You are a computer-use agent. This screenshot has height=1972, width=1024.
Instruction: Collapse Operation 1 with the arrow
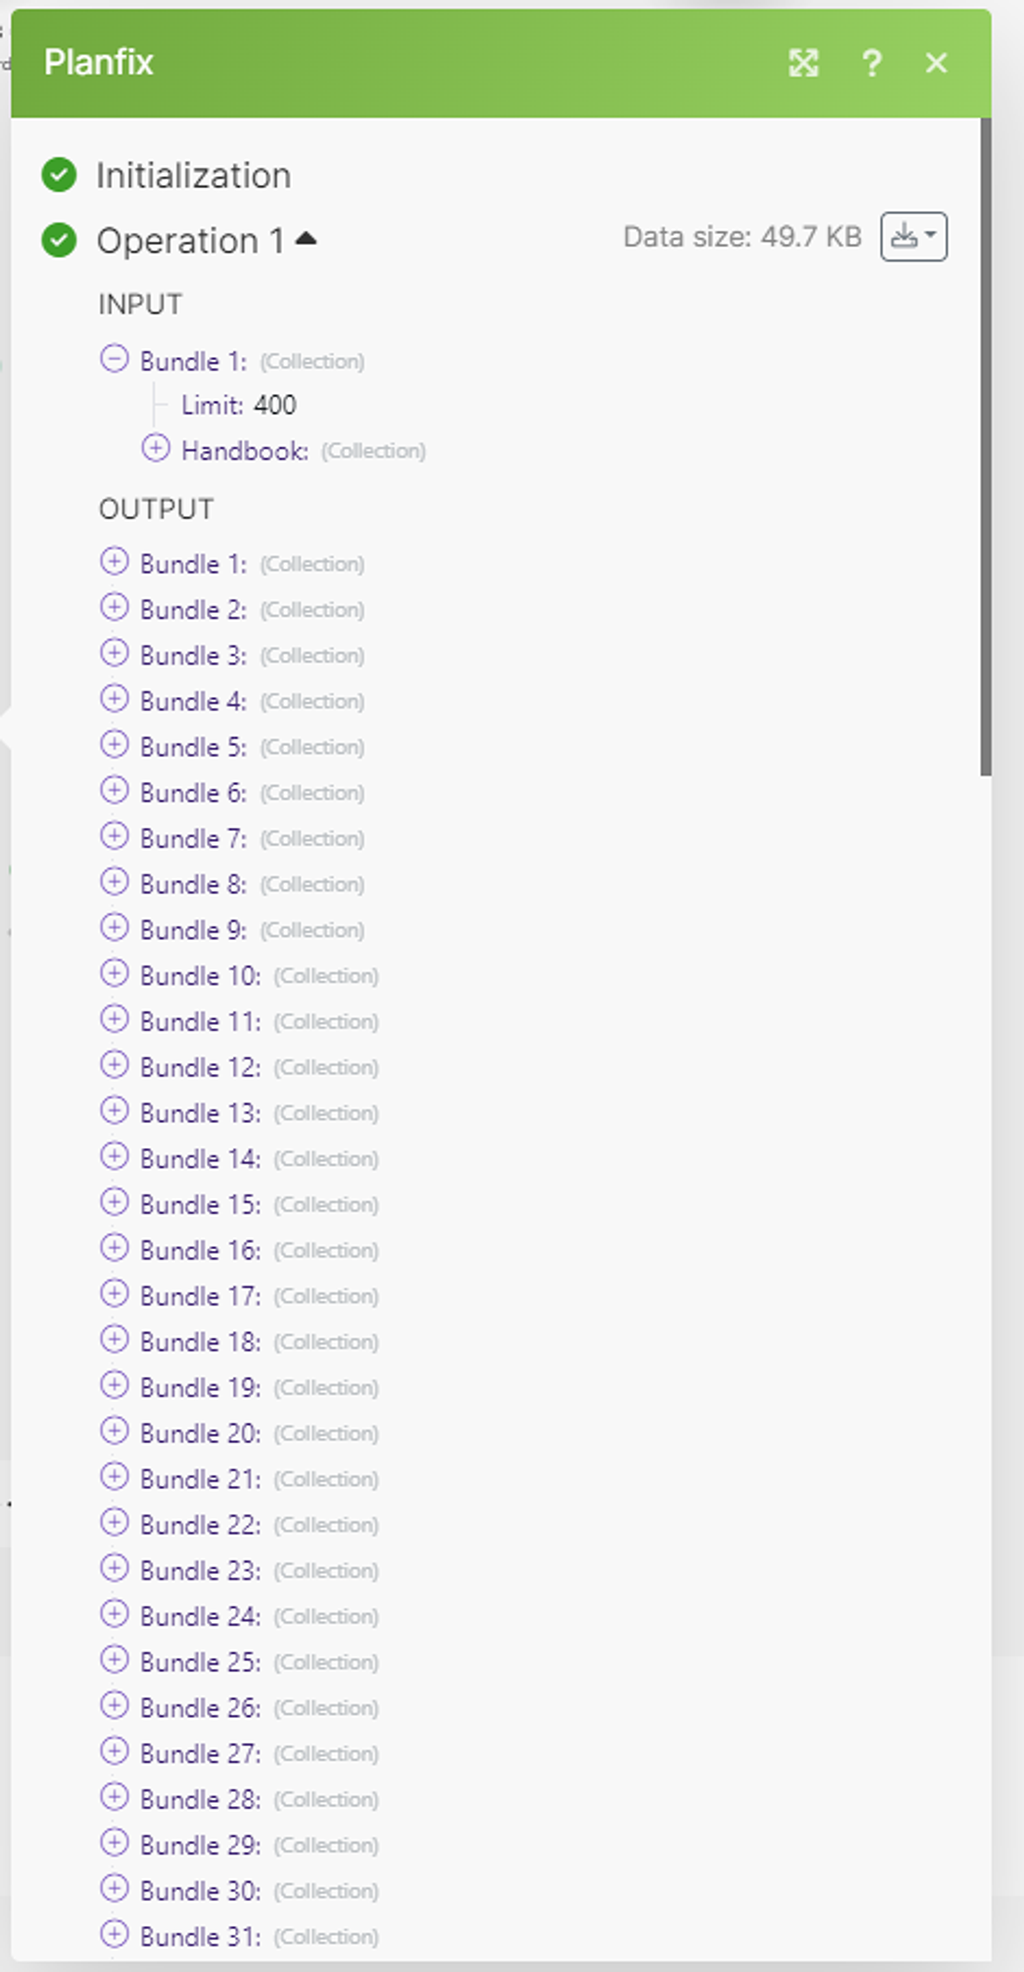306,238
